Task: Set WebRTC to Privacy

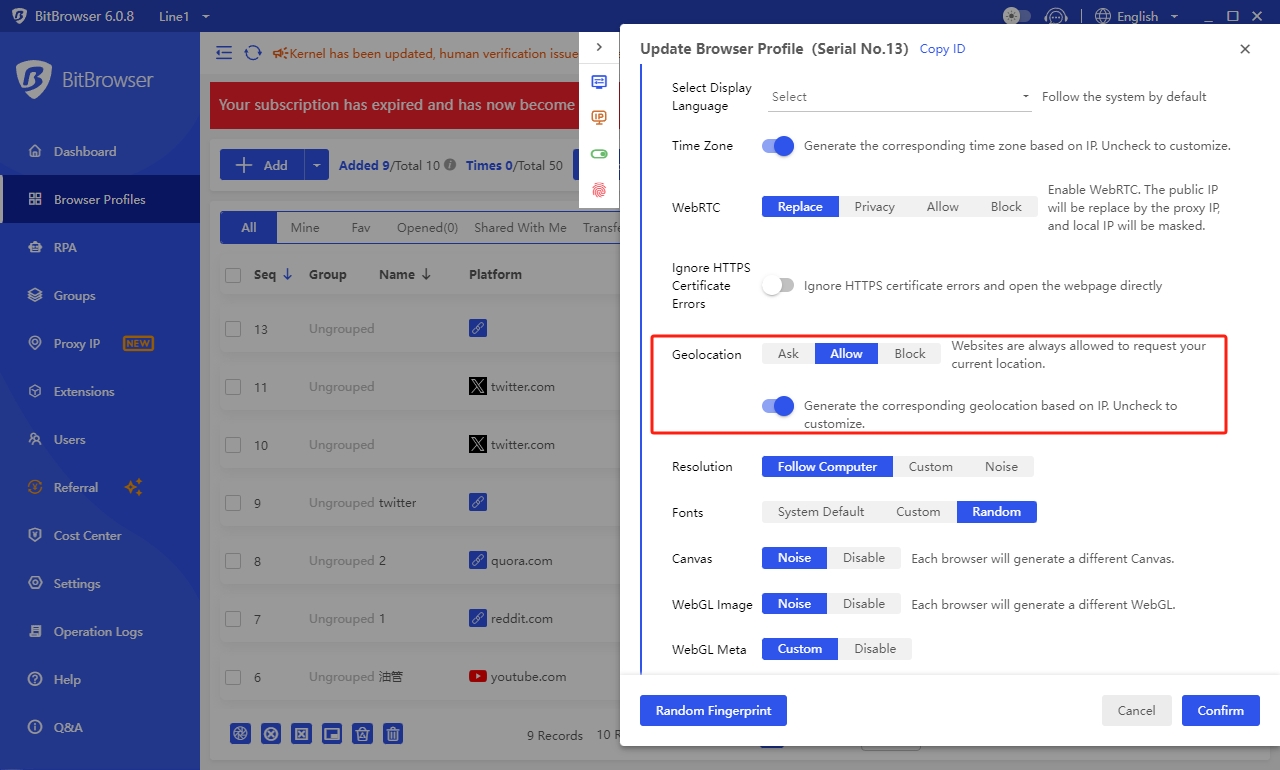Action: (874, 206)
